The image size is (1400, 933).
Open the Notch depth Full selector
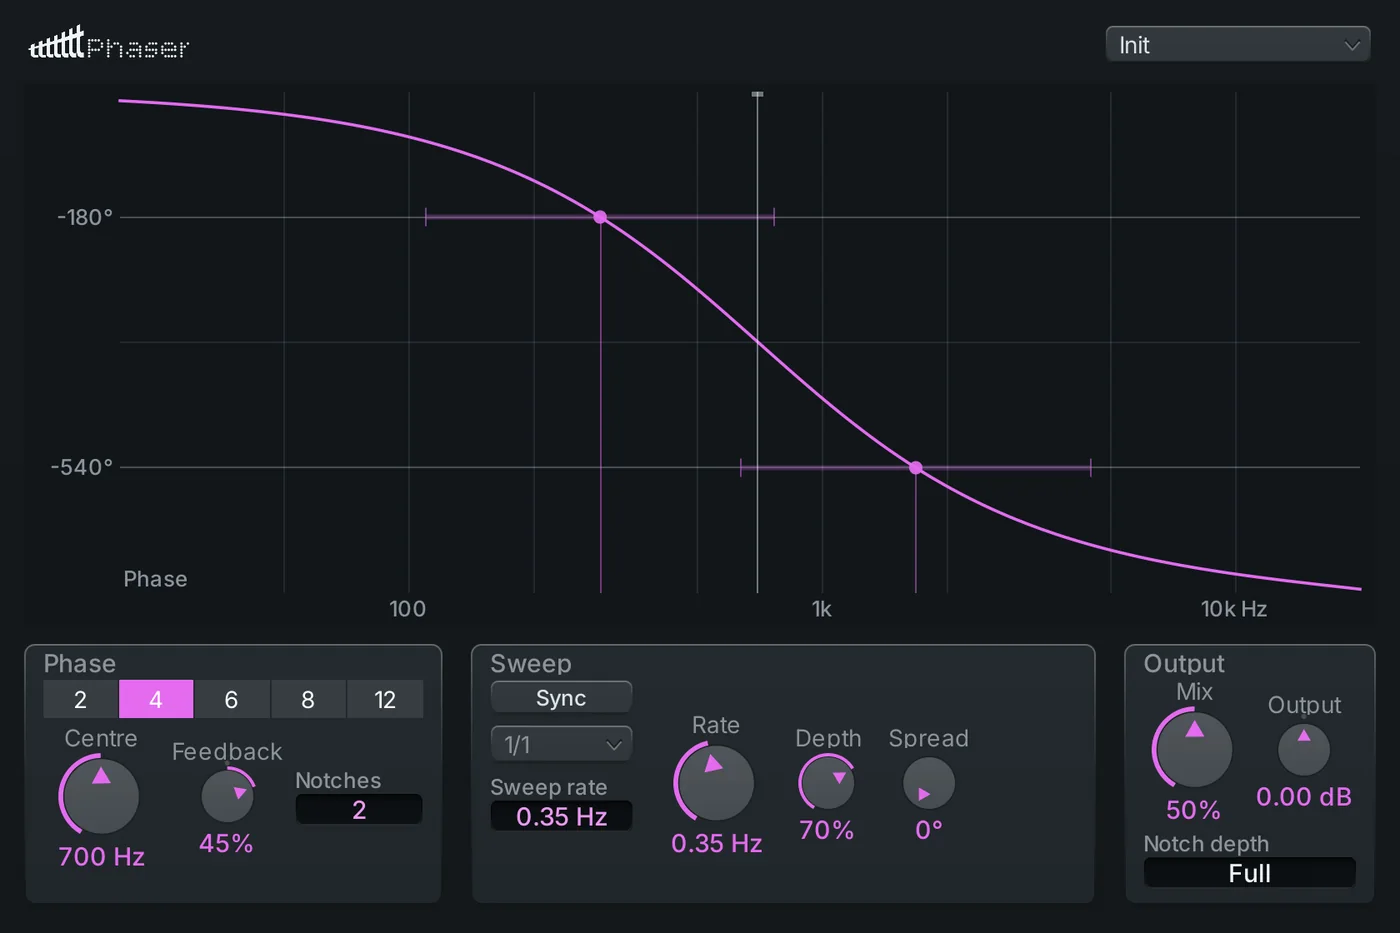(x=1249, y=872)
